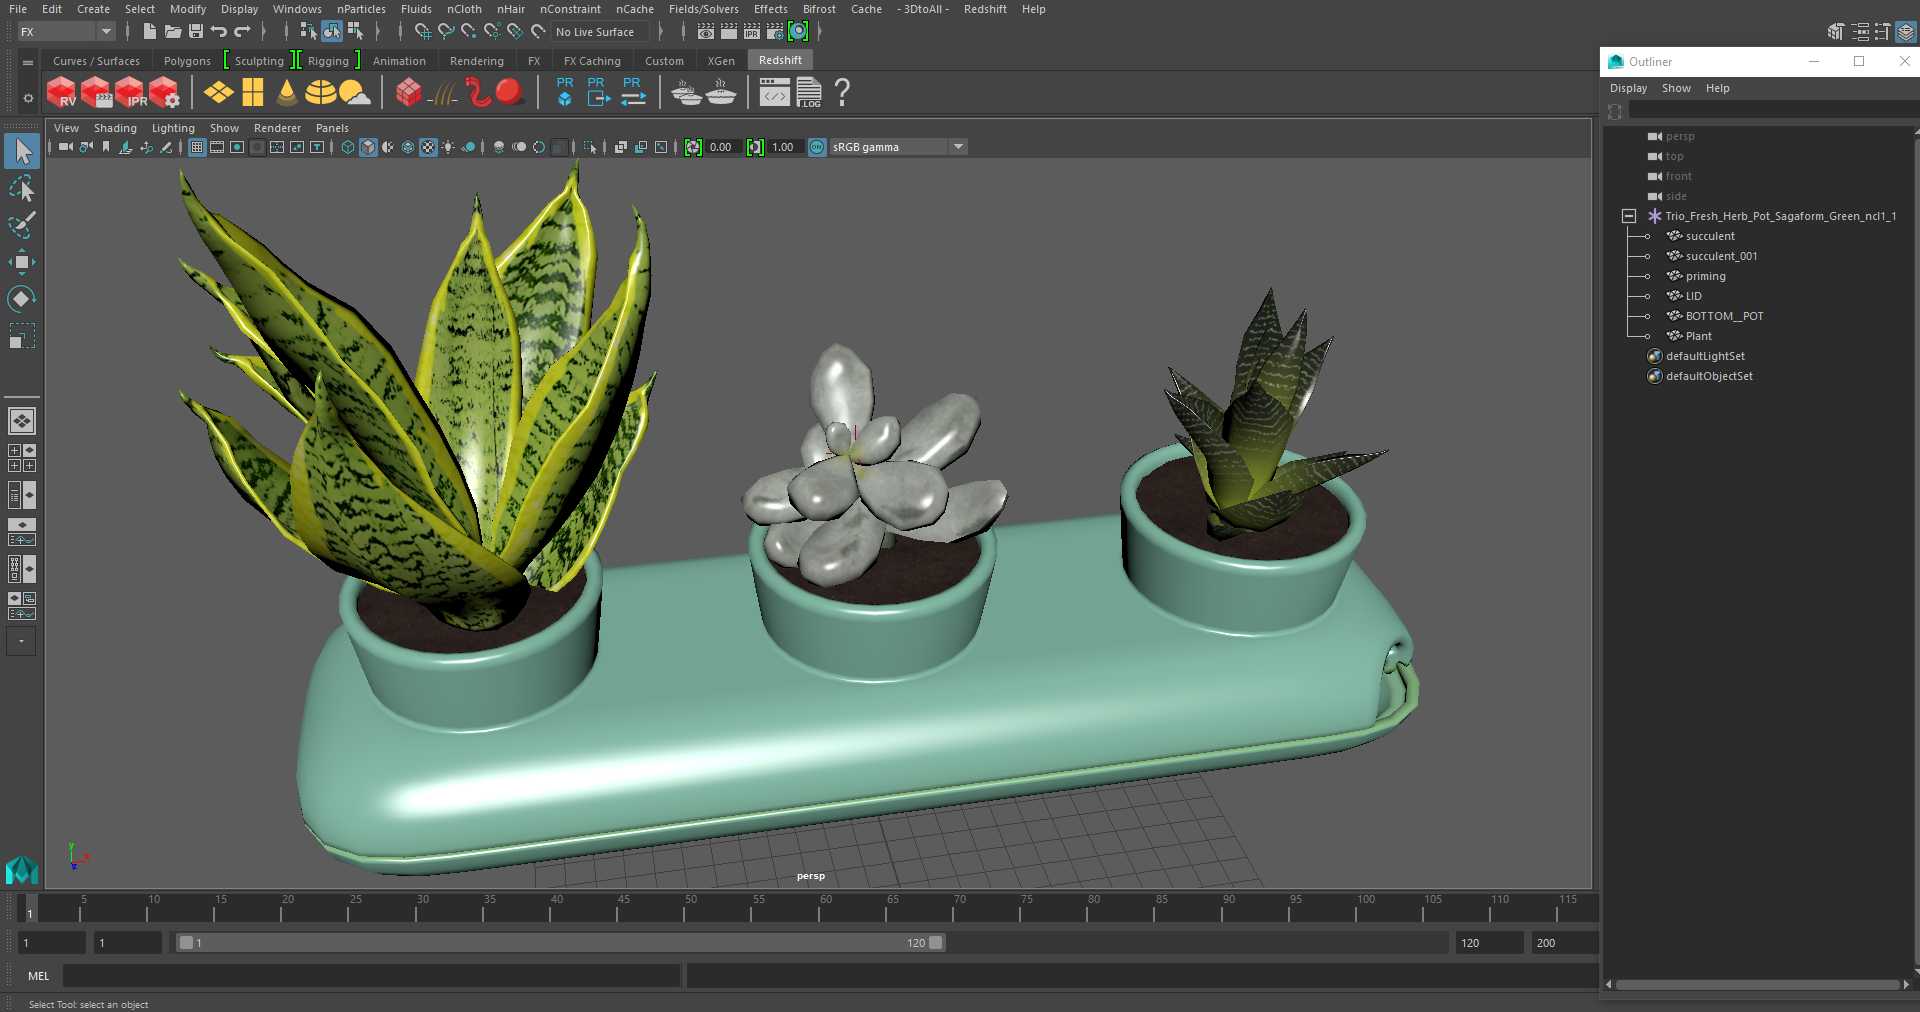Create a Redshift area light from the shelf
This screenshot has width=1920, height=1012.
[x=218, y=93]
